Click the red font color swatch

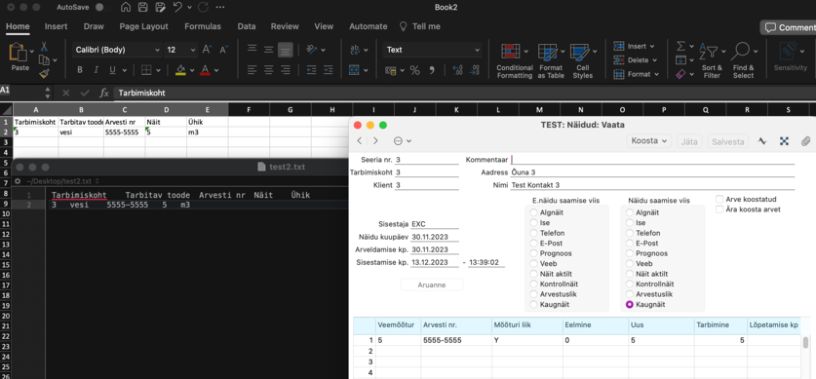point(205,70)
